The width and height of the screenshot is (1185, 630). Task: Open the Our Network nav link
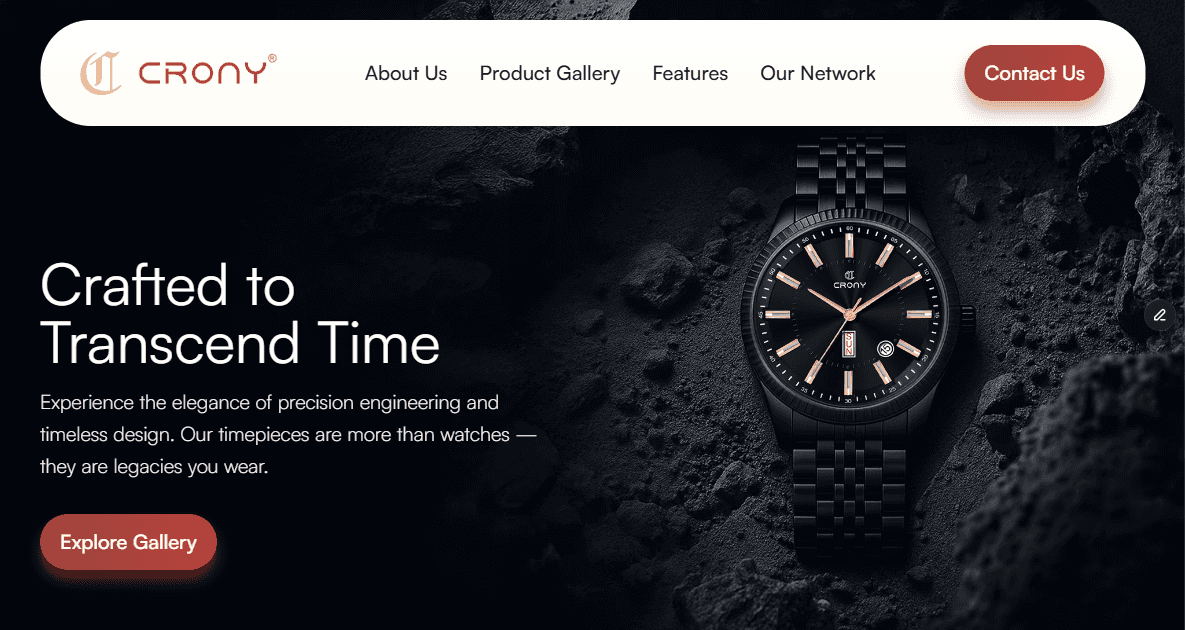coord(818,73)
